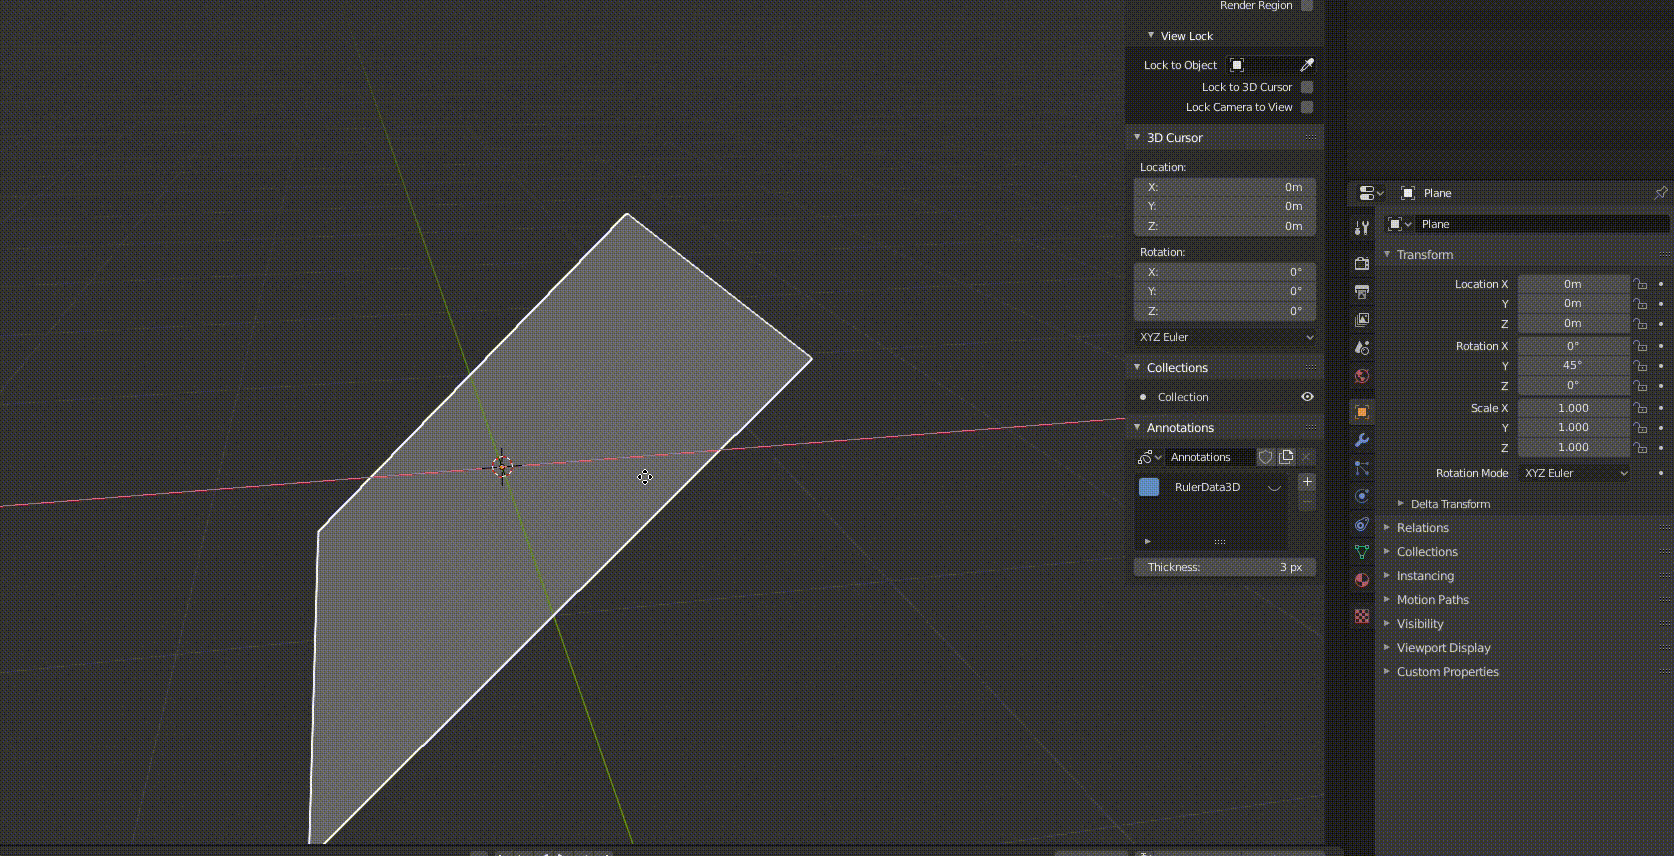Click the Plane object name field
The image size is (1674, 856).
pyautogui.click(x=1541, y=224)
